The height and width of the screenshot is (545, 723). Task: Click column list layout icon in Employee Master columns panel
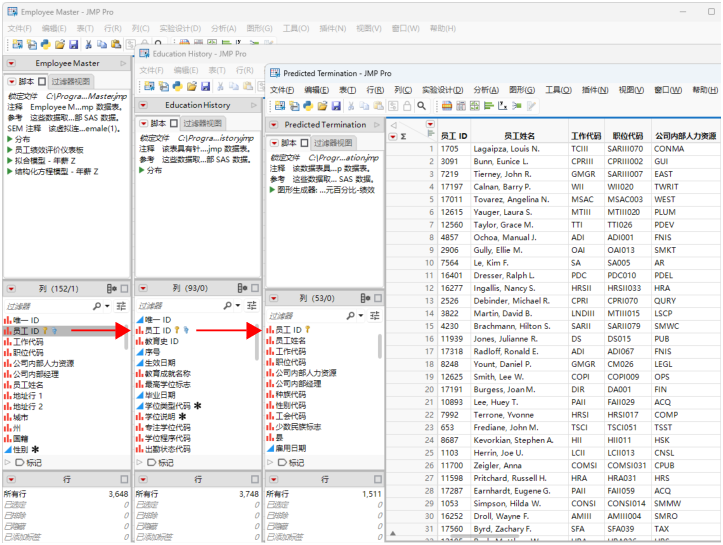pyautogui.click(x=112, y=289)
